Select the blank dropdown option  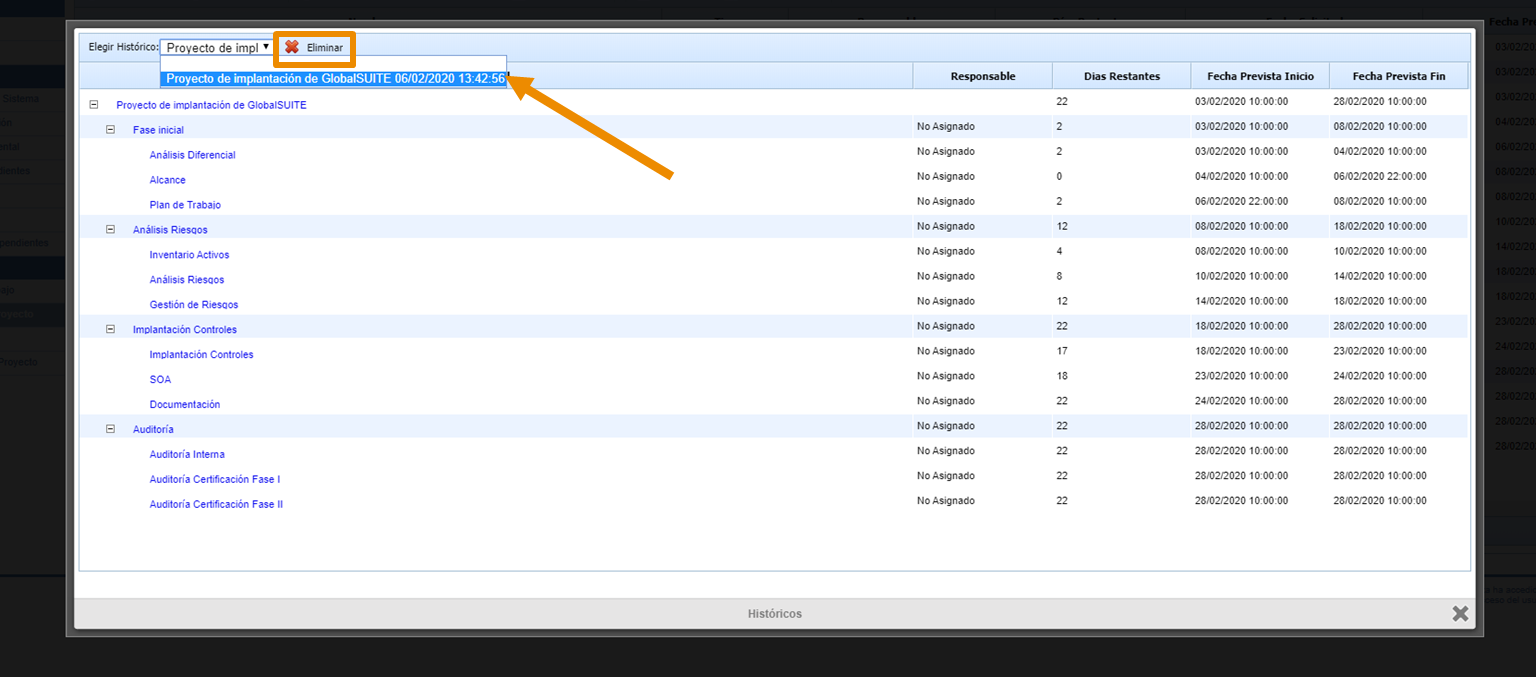334,63
